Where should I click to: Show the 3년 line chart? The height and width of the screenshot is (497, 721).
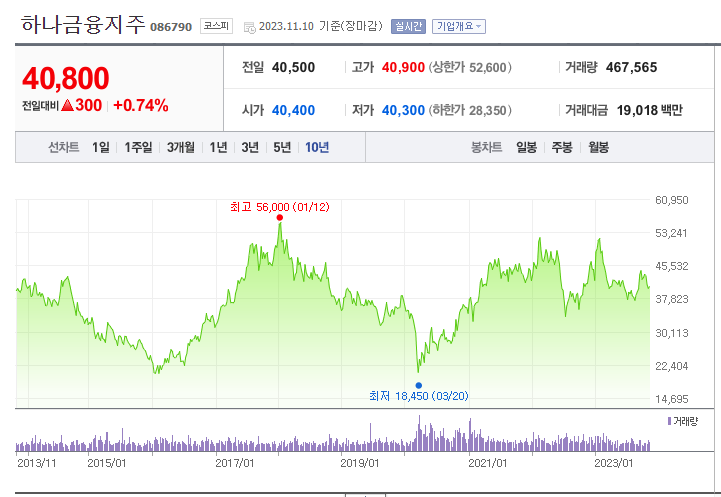[x=250, y=148]
